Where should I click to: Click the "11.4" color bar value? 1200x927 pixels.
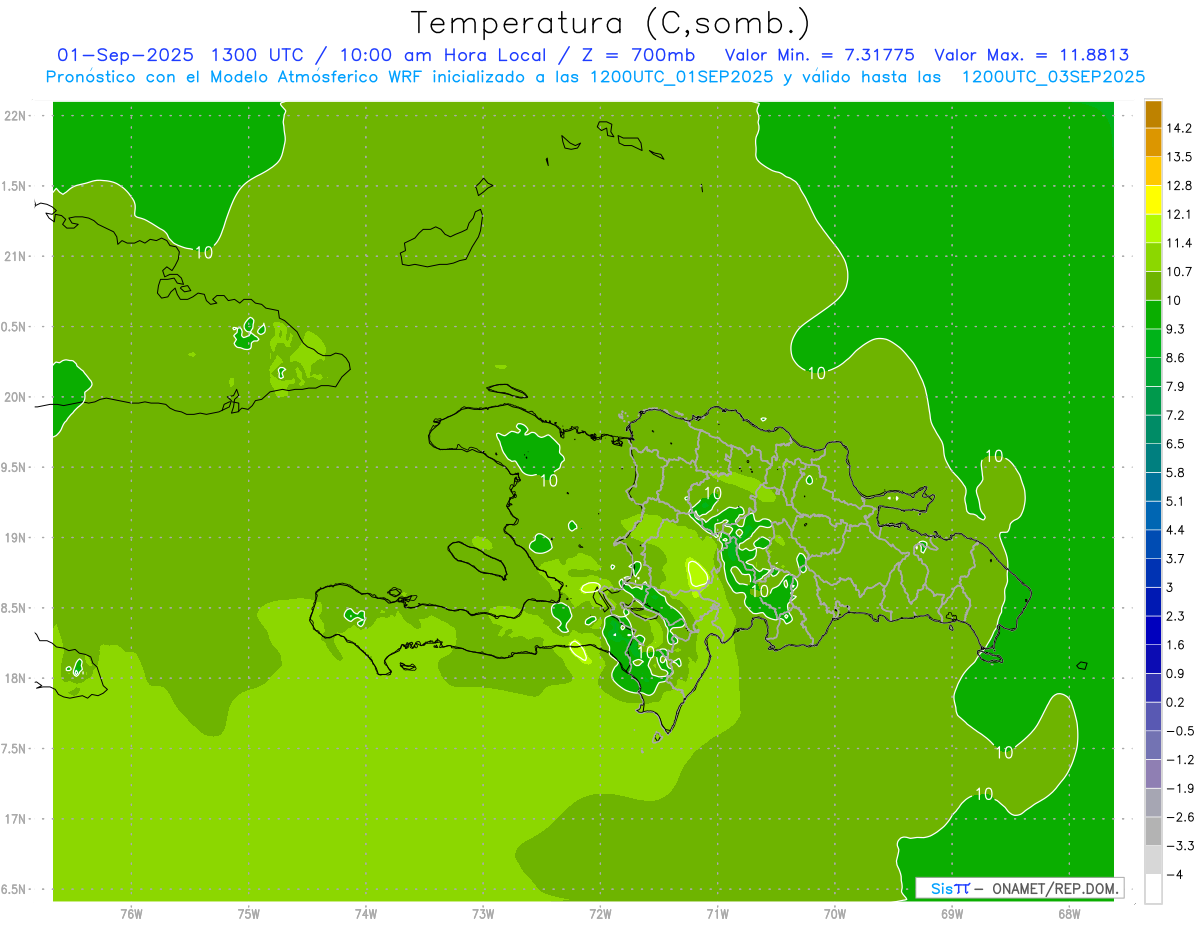coord(1180,243)
